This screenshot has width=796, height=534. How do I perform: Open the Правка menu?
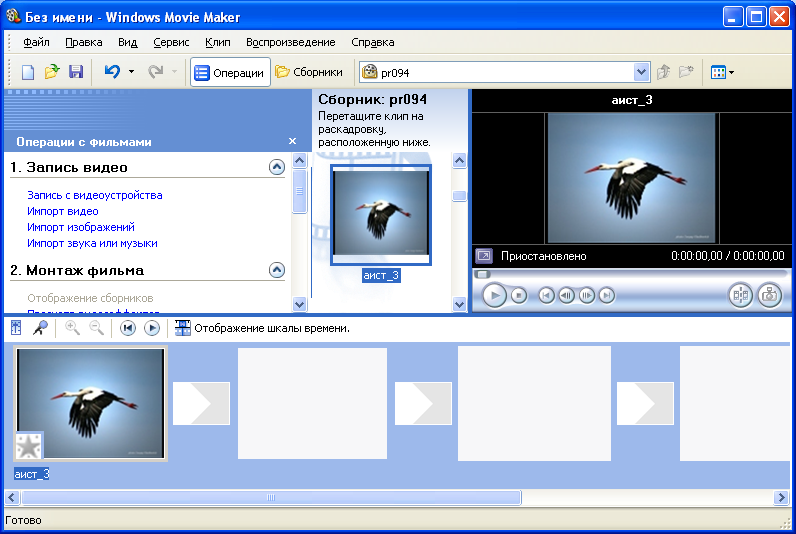tap(84, 42)
